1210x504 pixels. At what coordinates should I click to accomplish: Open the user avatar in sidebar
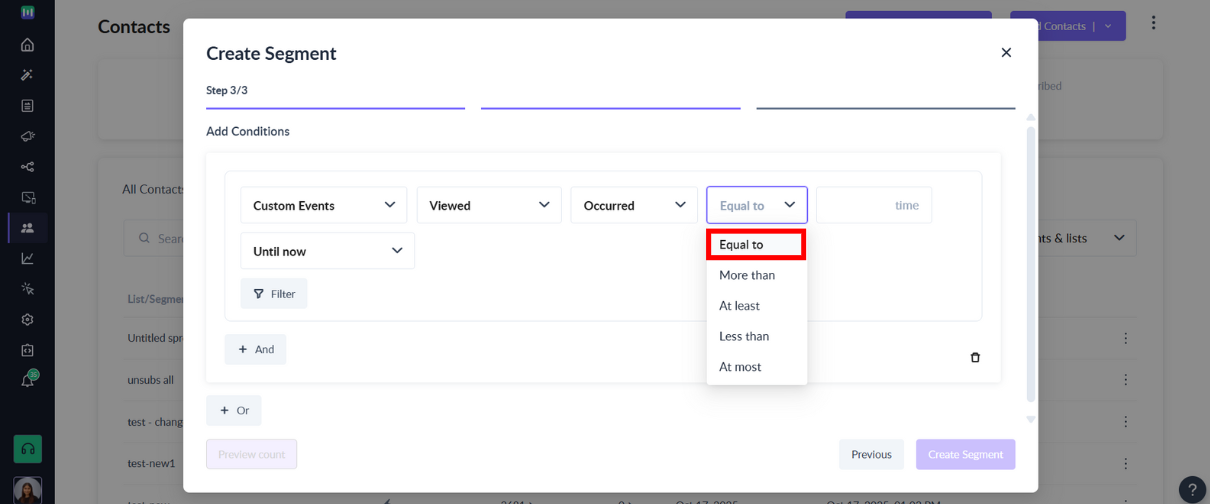pos(28,490)
